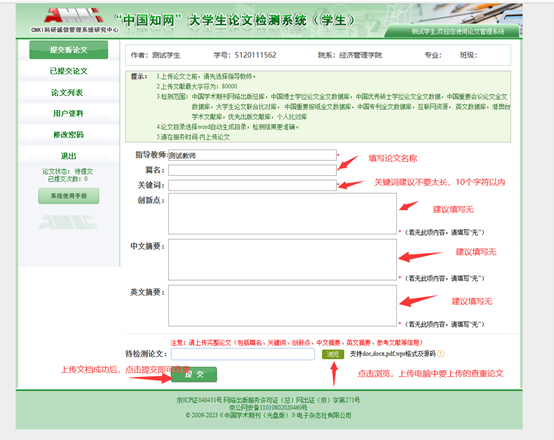
Task: Click the author name 测试学生
Action: [166, 55]
